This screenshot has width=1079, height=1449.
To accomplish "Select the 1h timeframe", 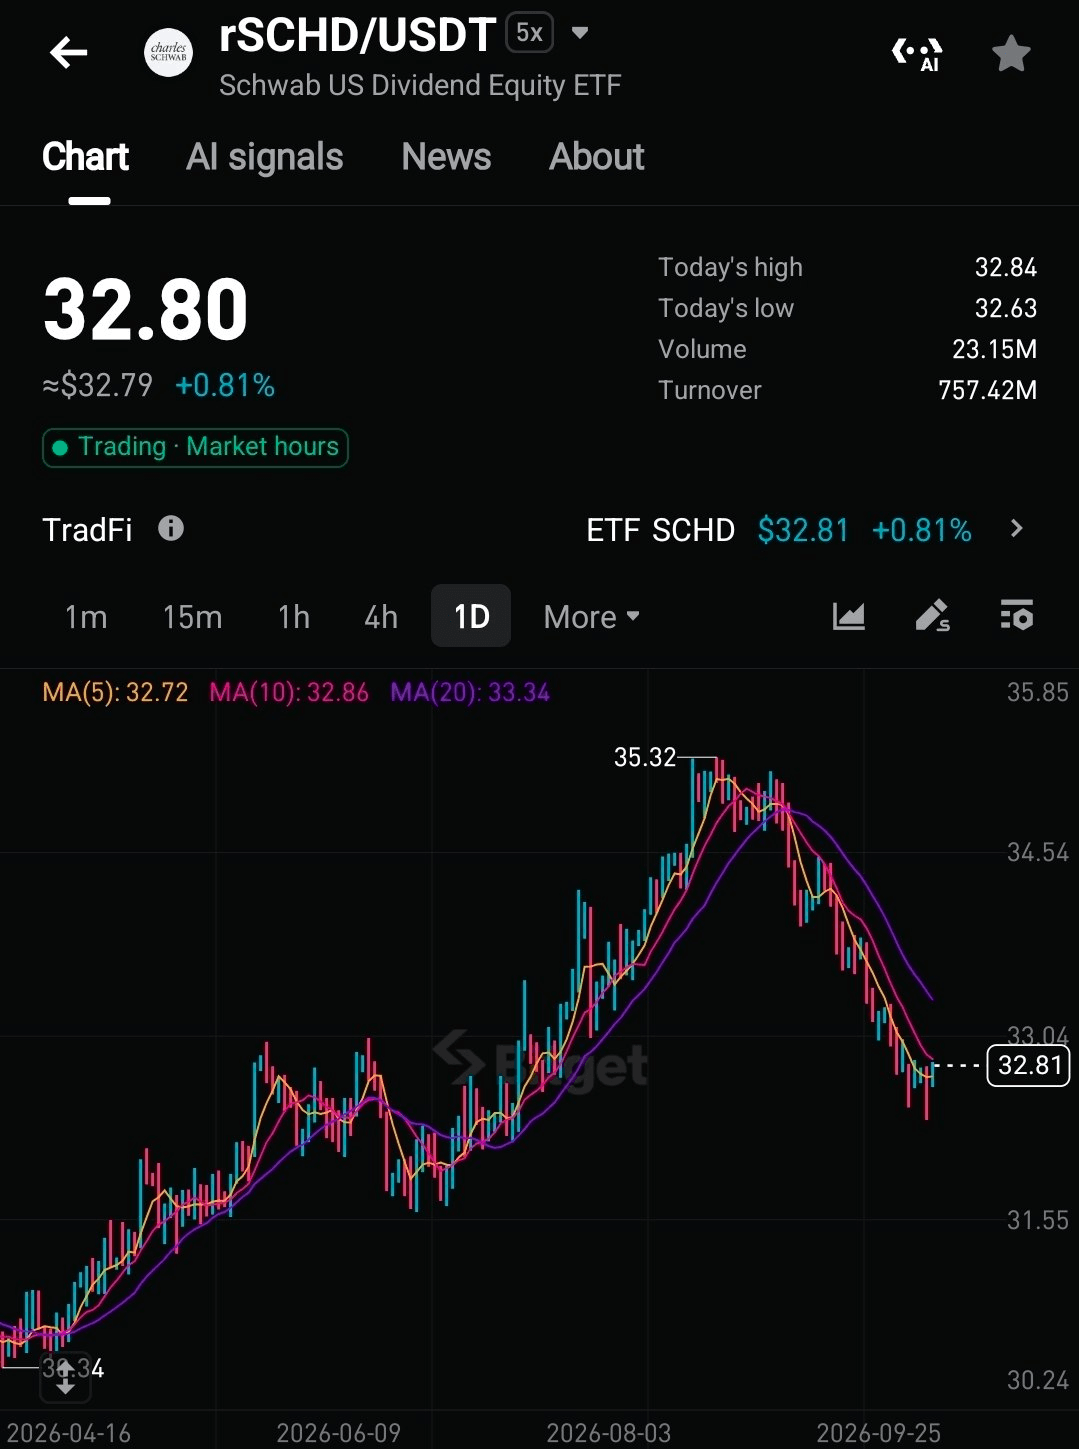I will [x=294, y=617].
